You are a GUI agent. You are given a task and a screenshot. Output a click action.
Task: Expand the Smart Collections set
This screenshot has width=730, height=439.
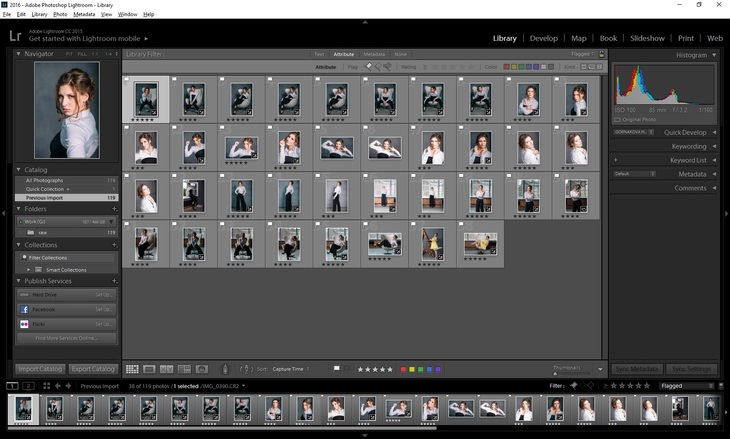point(28,270)
